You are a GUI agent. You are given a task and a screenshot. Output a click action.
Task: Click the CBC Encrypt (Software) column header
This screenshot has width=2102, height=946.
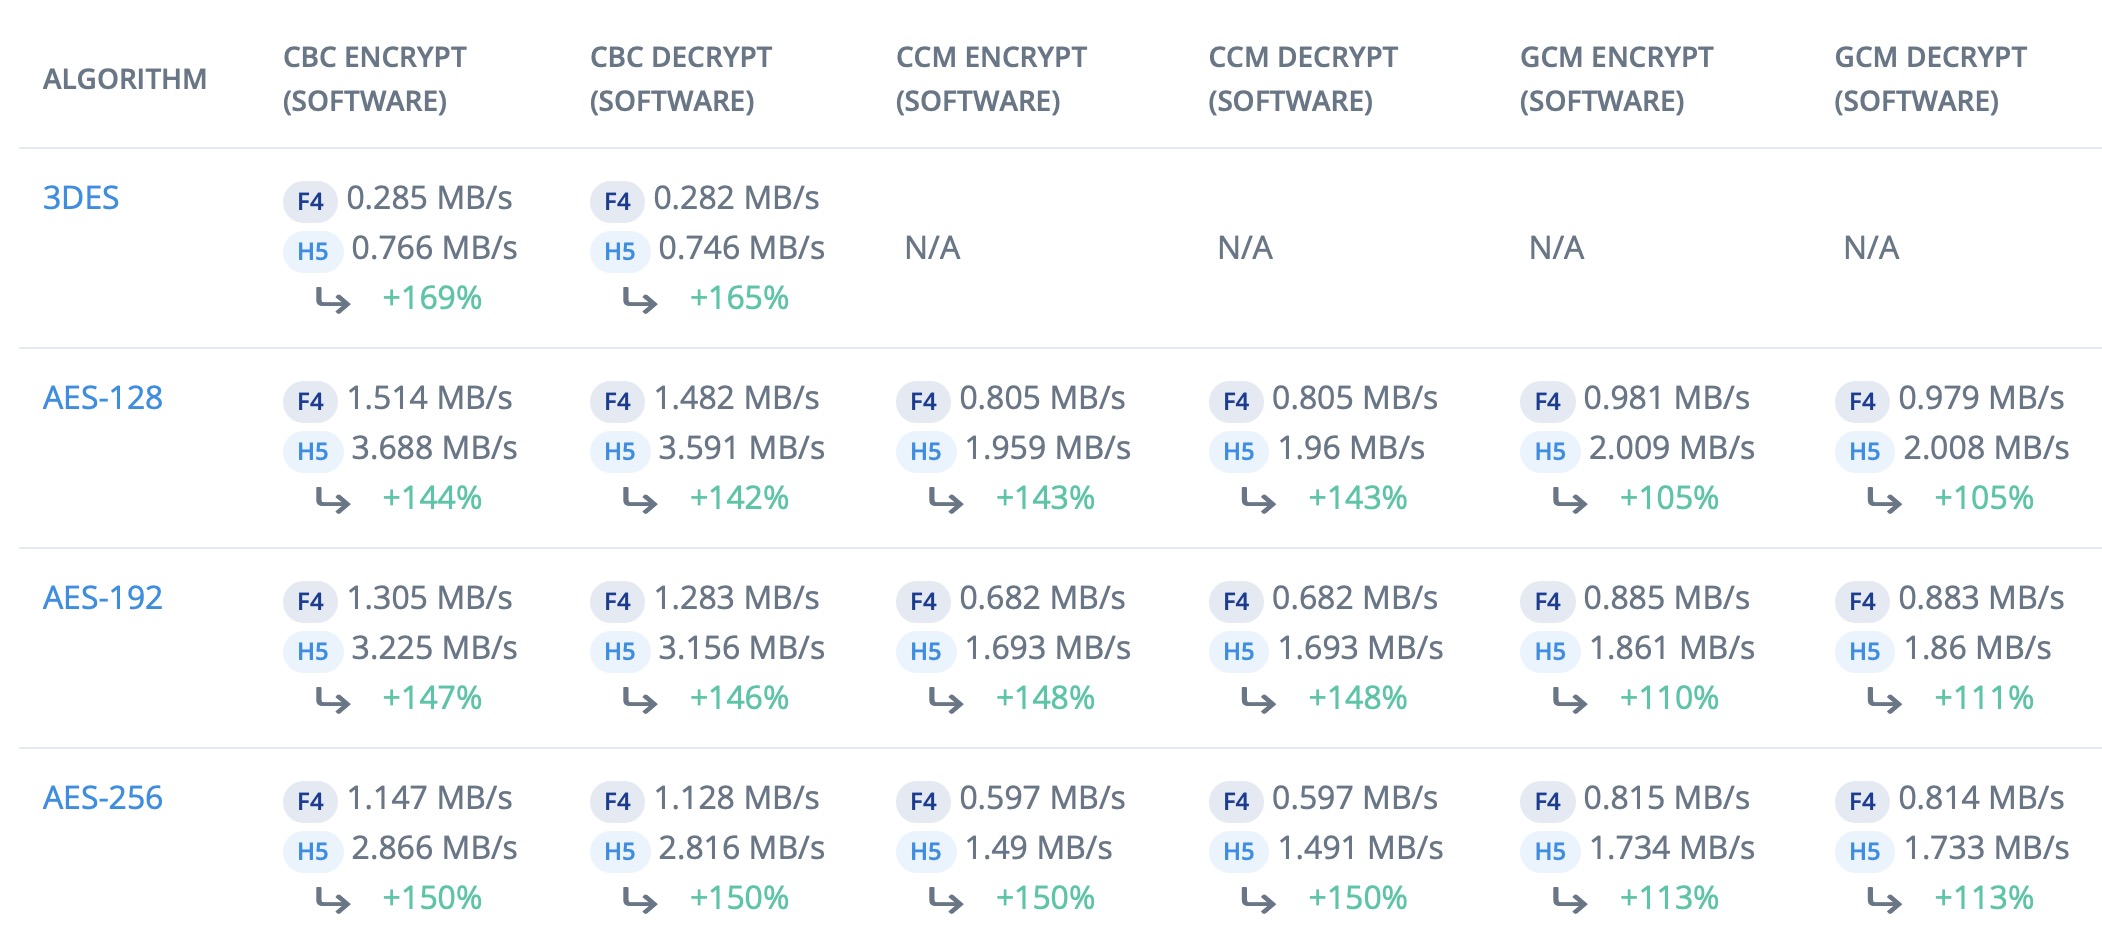374,79
